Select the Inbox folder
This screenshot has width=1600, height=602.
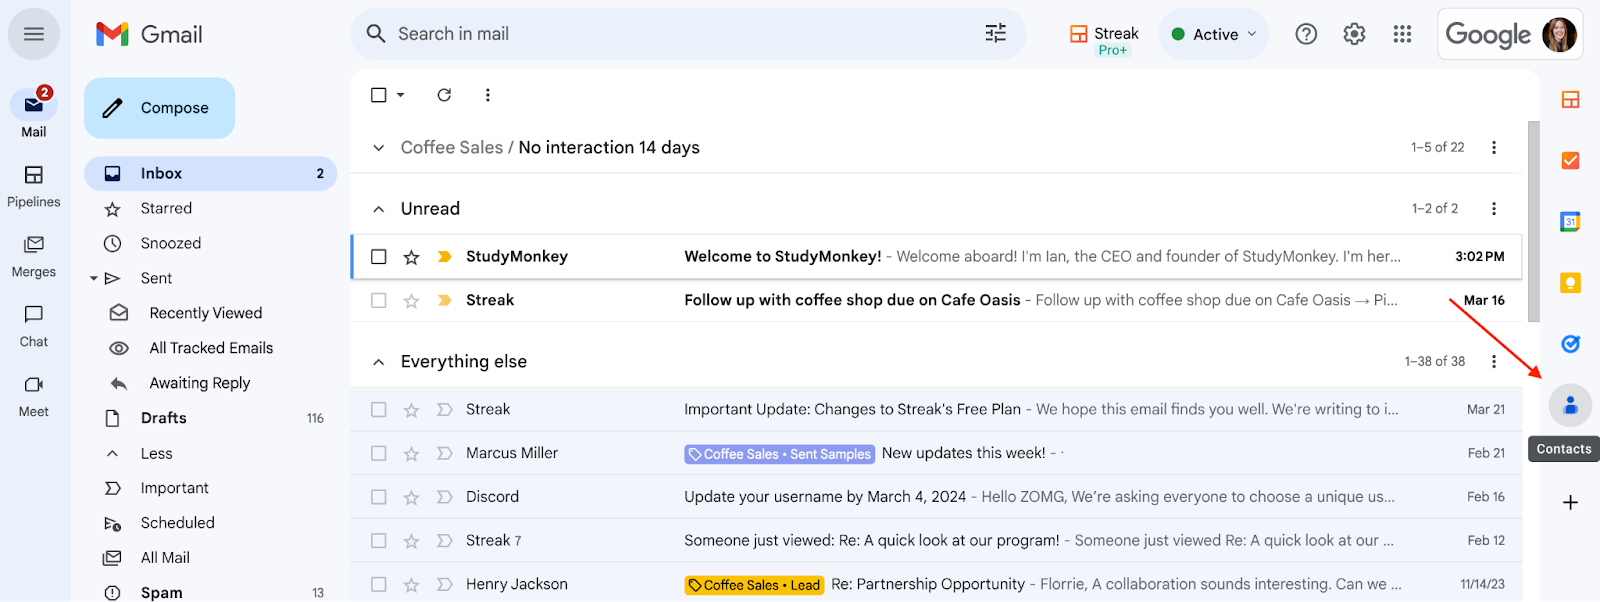coord(210,173)
